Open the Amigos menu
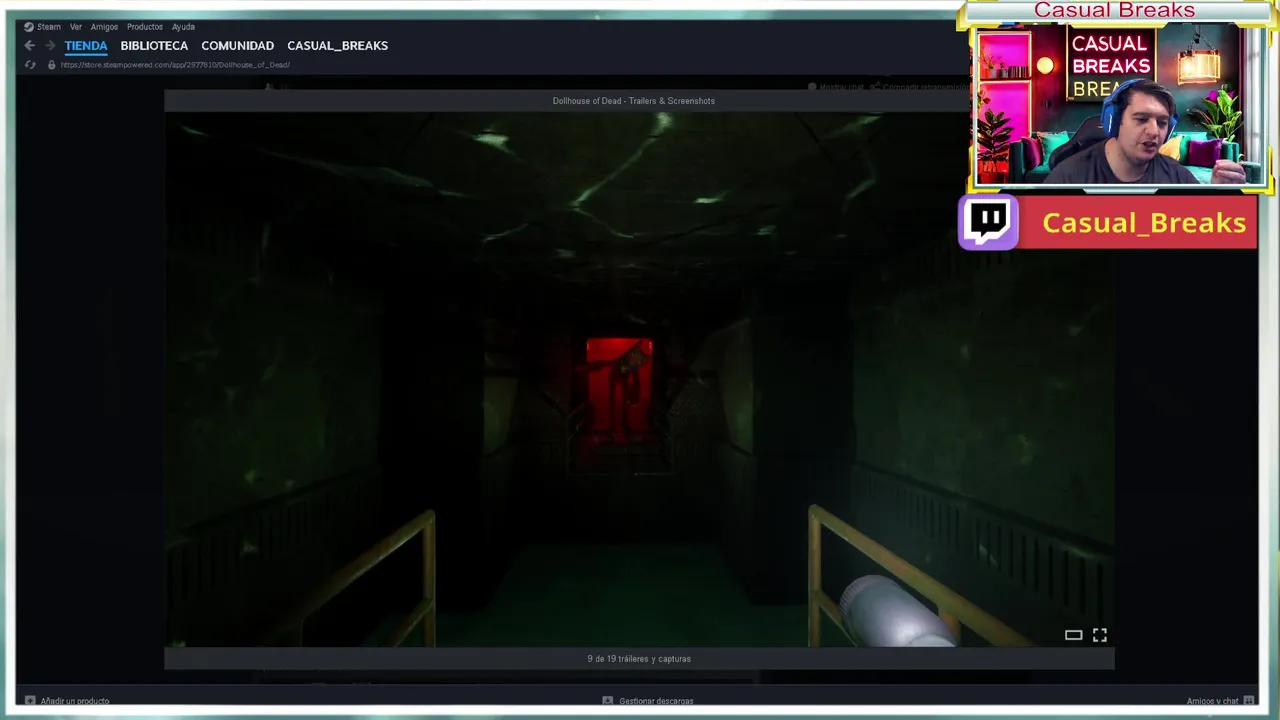The image size is (1280, 720). pyautogui.click(x=104, y=27)
